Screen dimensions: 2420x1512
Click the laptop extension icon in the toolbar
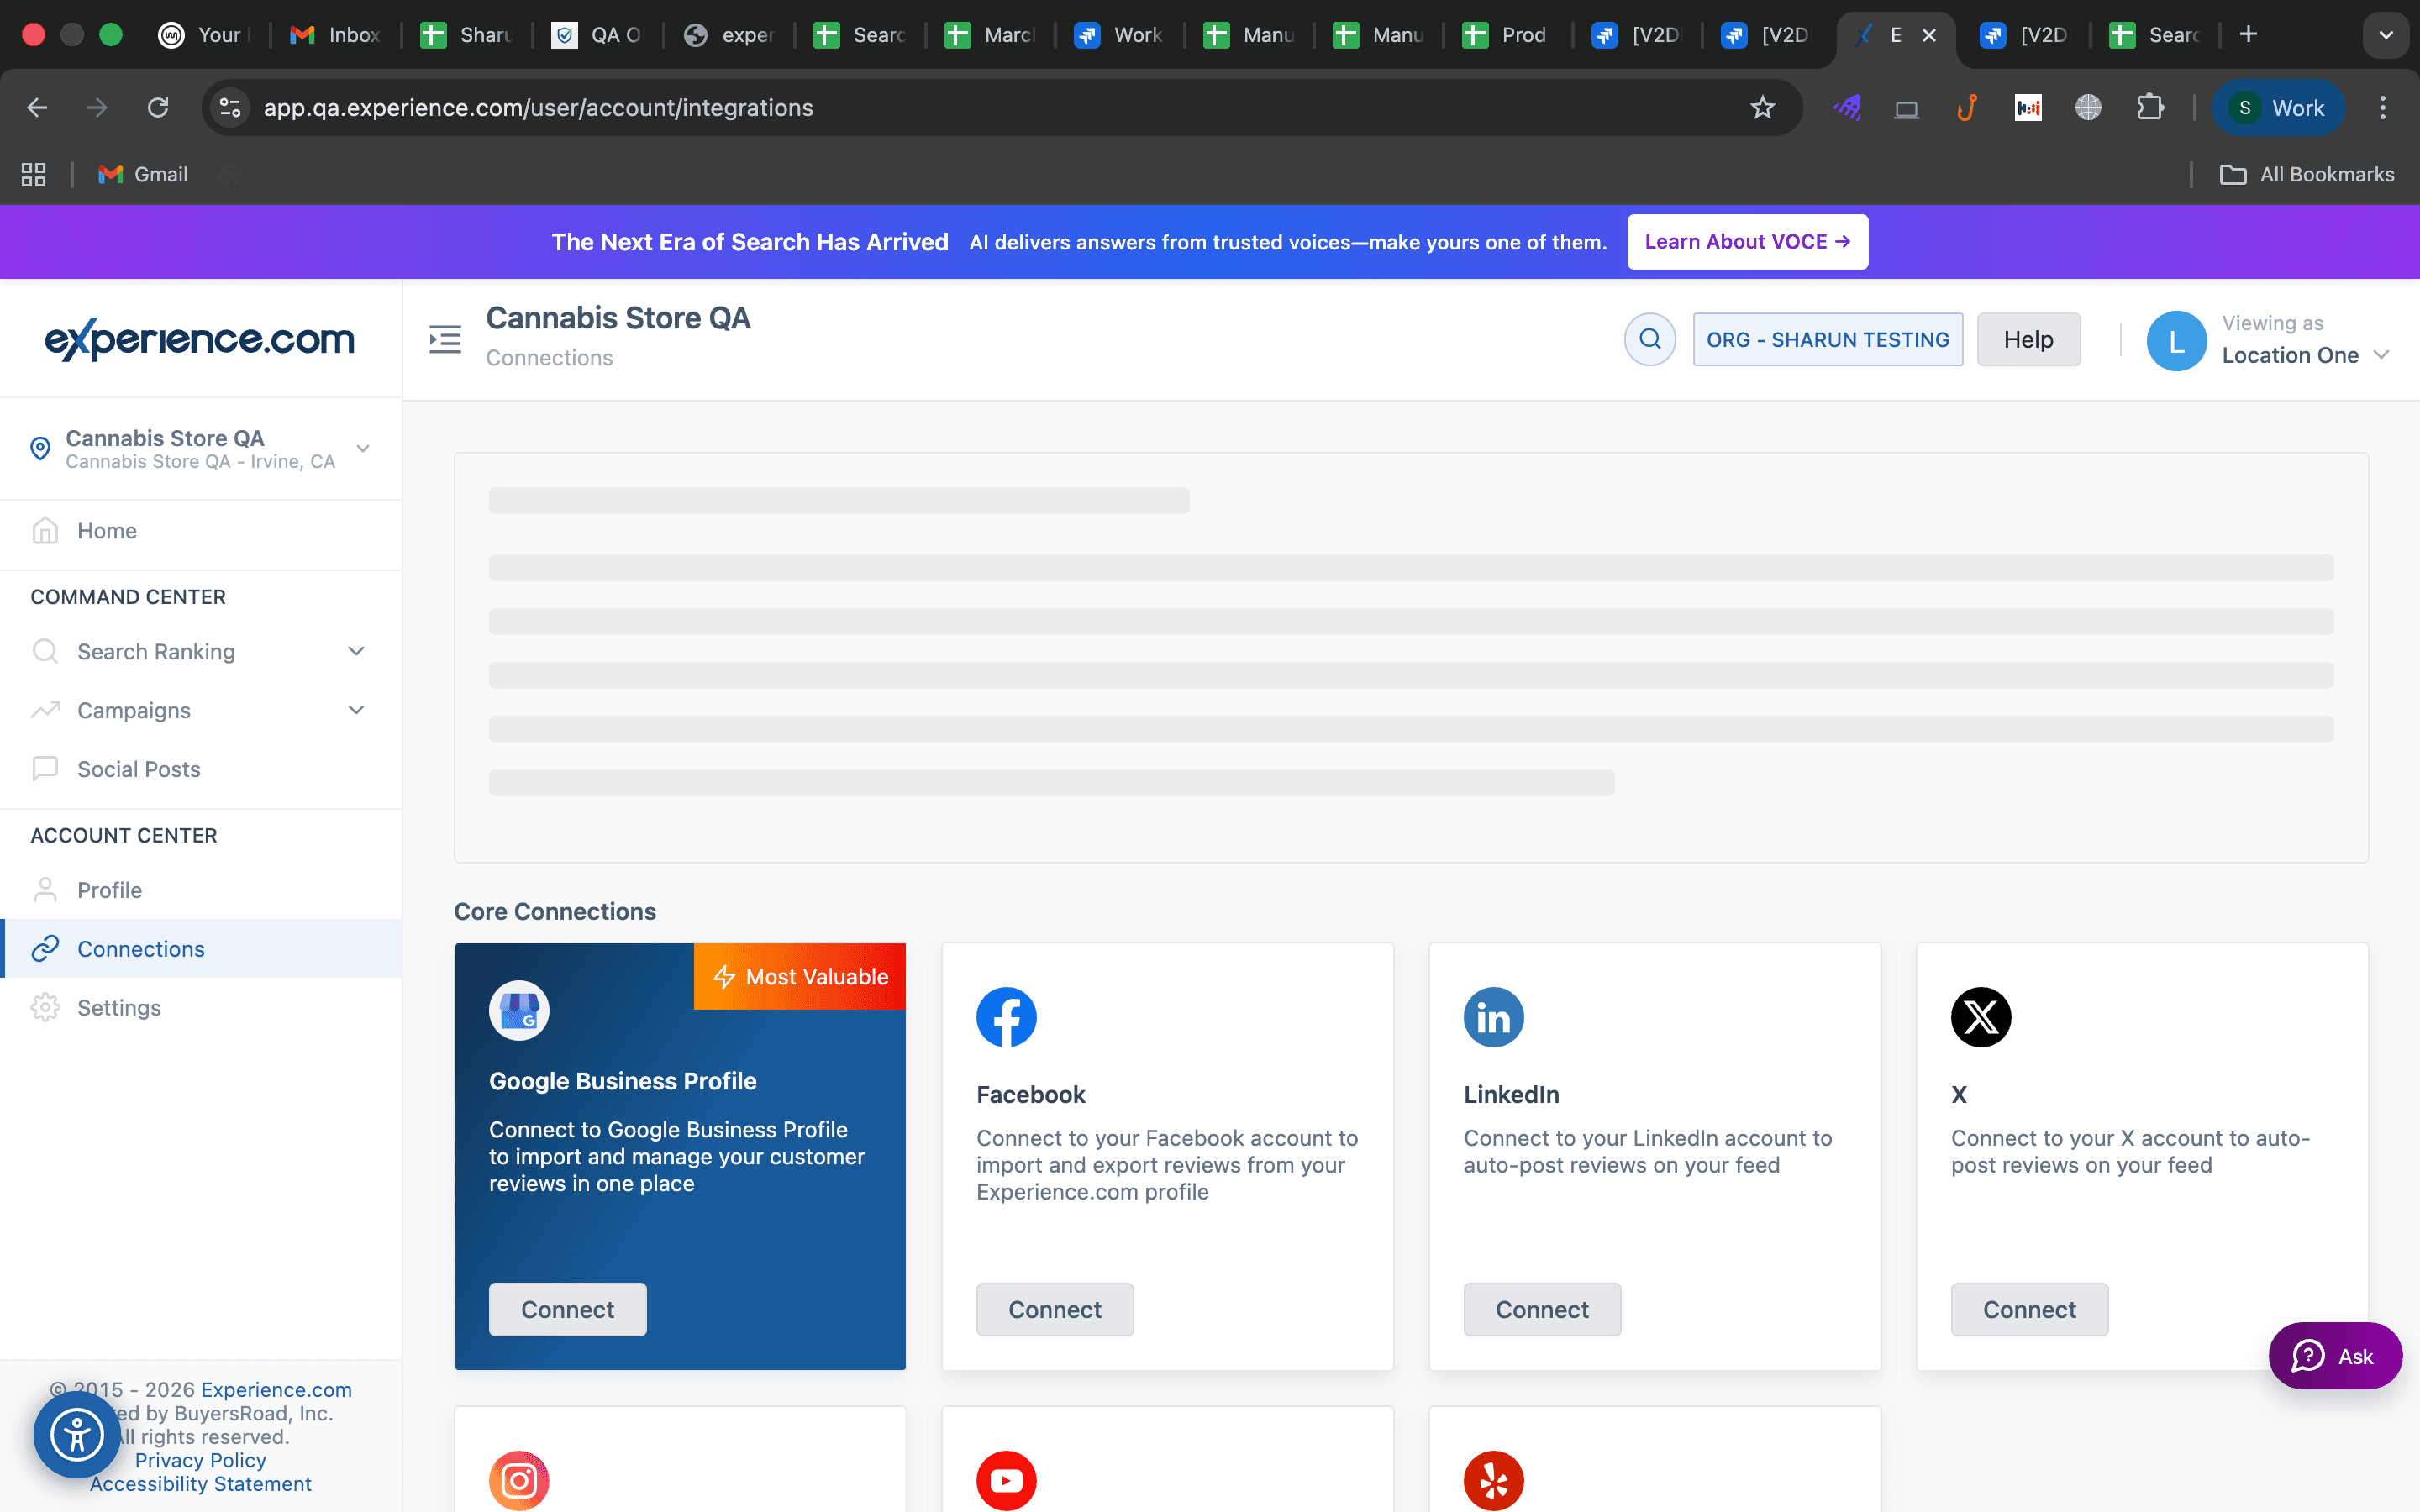(x=1907, y=109)
